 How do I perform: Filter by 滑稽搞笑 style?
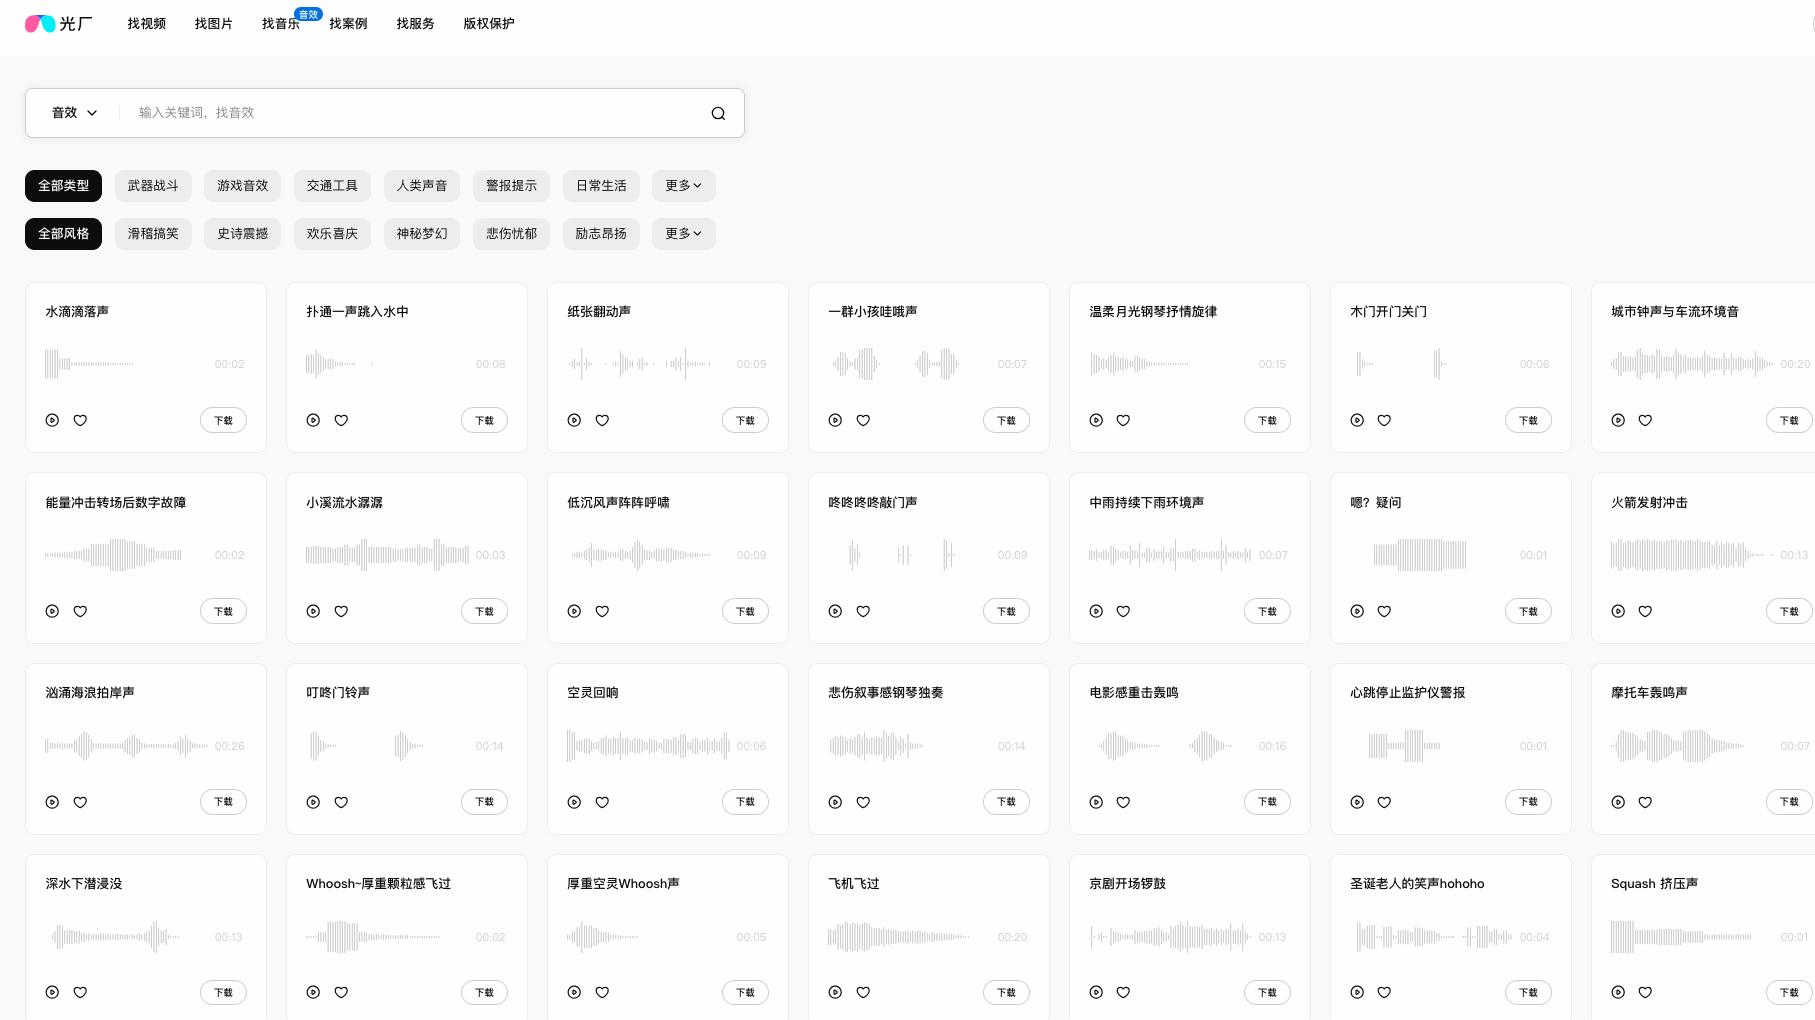point(153,234)
